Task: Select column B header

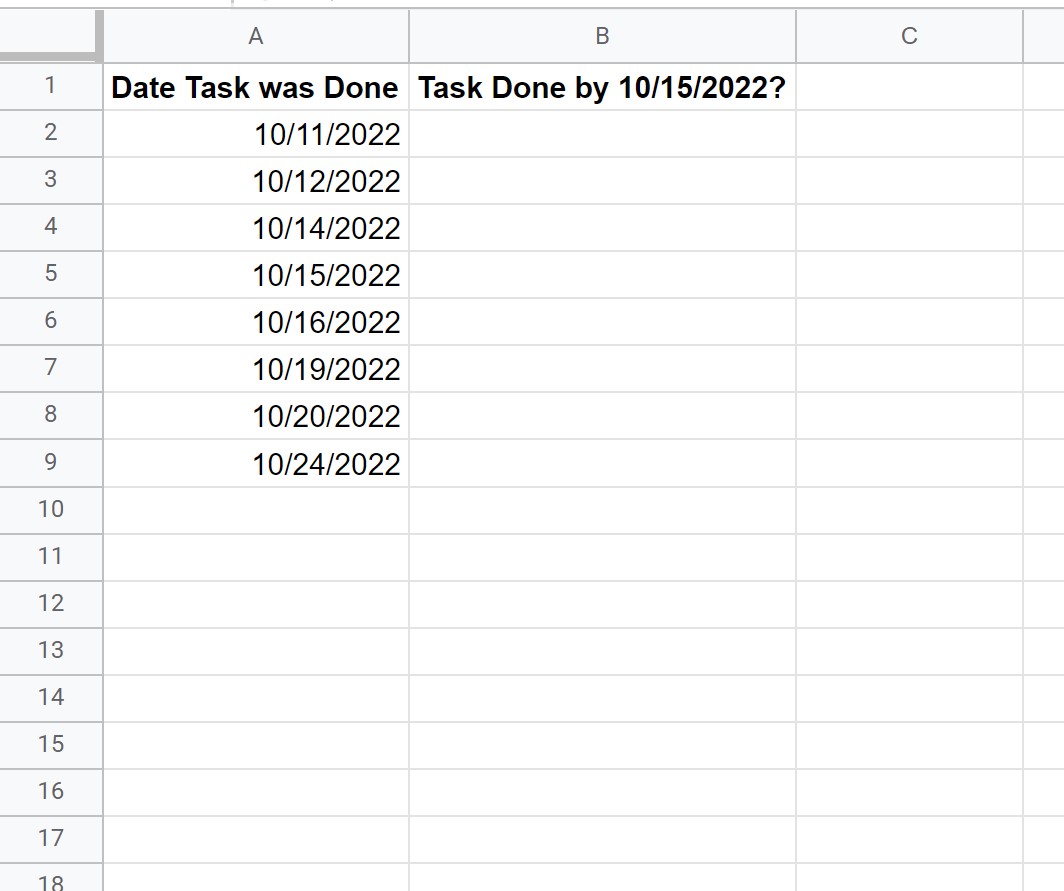Action: pyautogui.click(x=603, y=36)
